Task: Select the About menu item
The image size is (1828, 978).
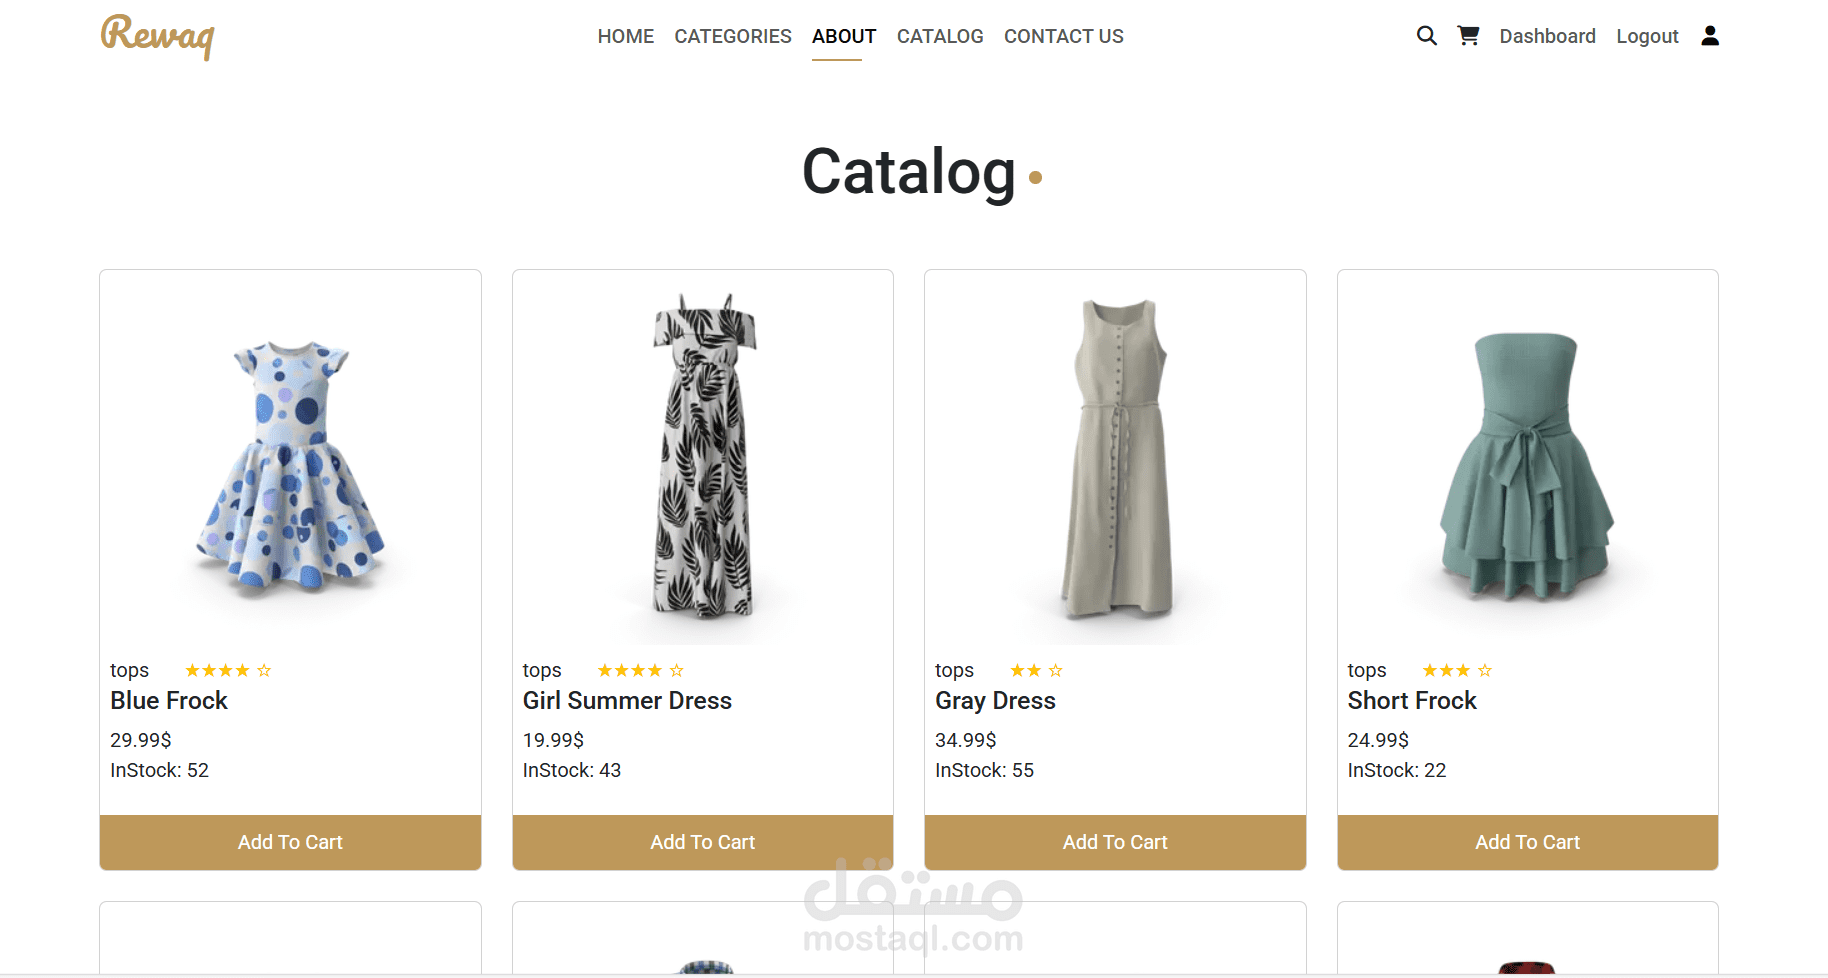Action: pyautogui.click(x=844, y=36)
